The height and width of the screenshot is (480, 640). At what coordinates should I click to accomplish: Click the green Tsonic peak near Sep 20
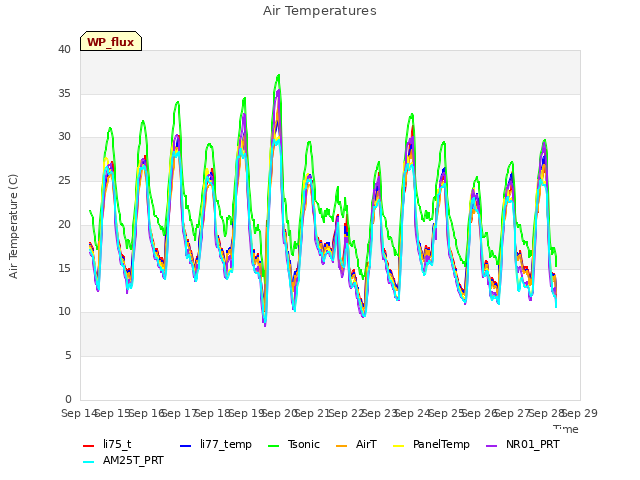tap(278, 76)
